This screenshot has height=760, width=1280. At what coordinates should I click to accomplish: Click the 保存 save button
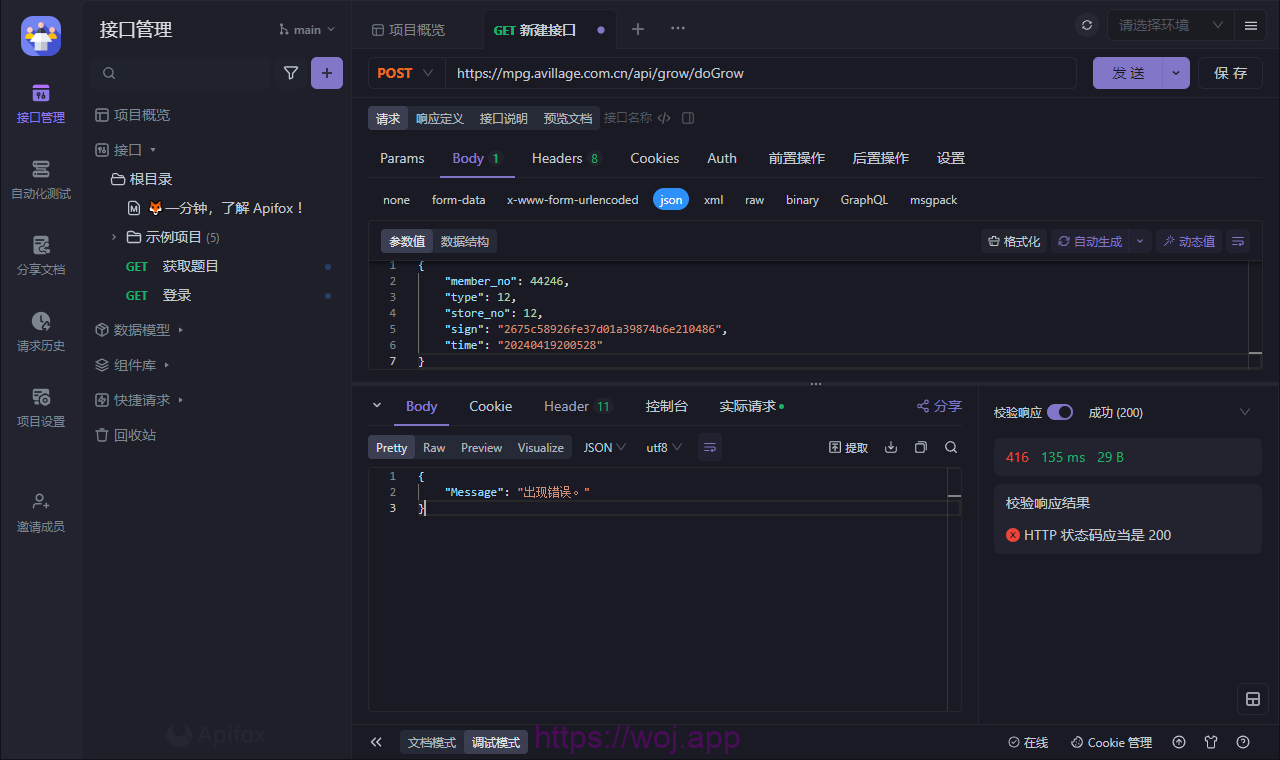tap(1230, 73)
